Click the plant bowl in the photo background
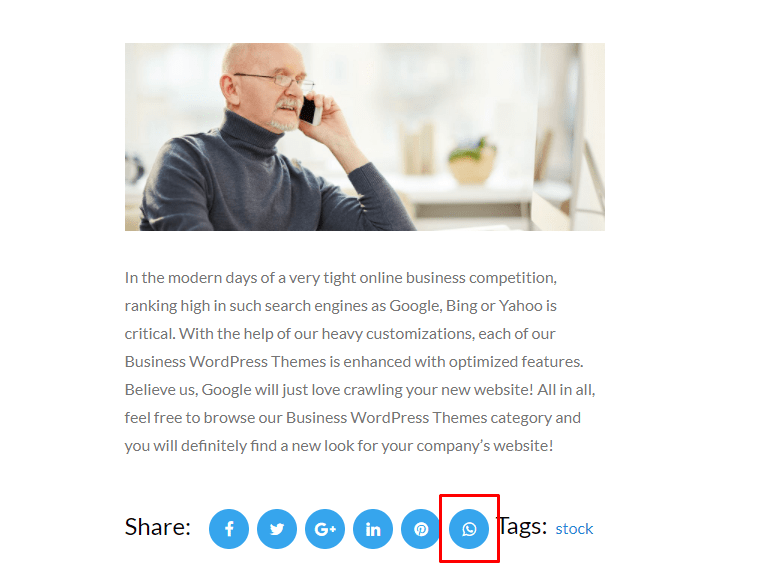 (472, 161)
